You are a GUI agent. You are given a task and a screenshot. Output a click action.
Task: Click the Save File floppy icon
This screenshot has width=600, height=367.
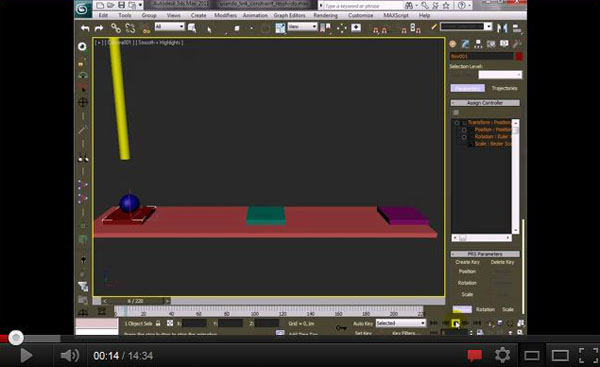pos(121,5)
